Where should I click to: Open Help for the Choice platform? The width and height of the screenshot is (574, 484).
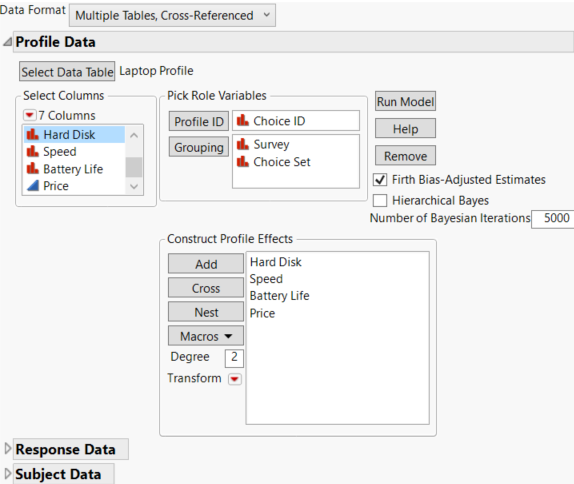coord(405,129)
